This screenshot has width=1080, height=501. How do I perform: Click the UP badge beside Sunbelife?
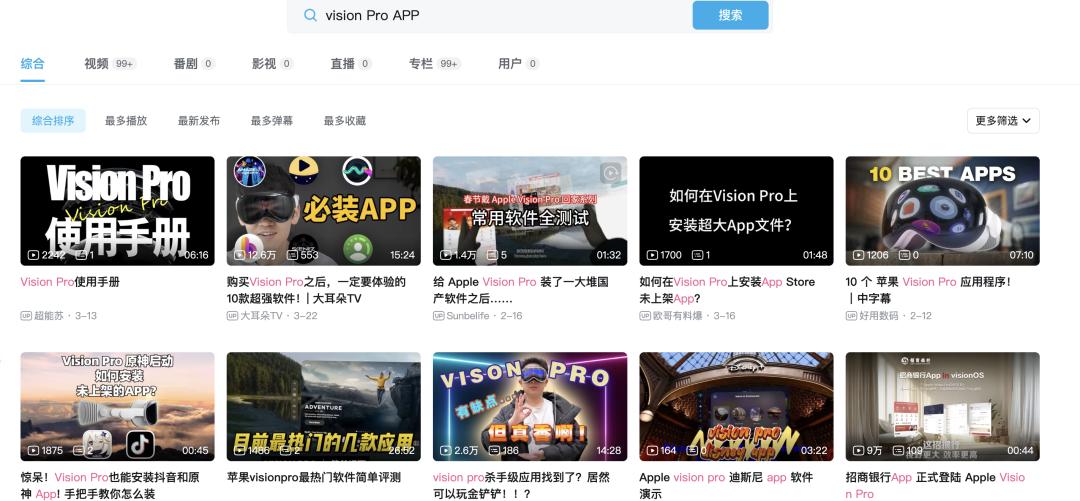[439, 316]
